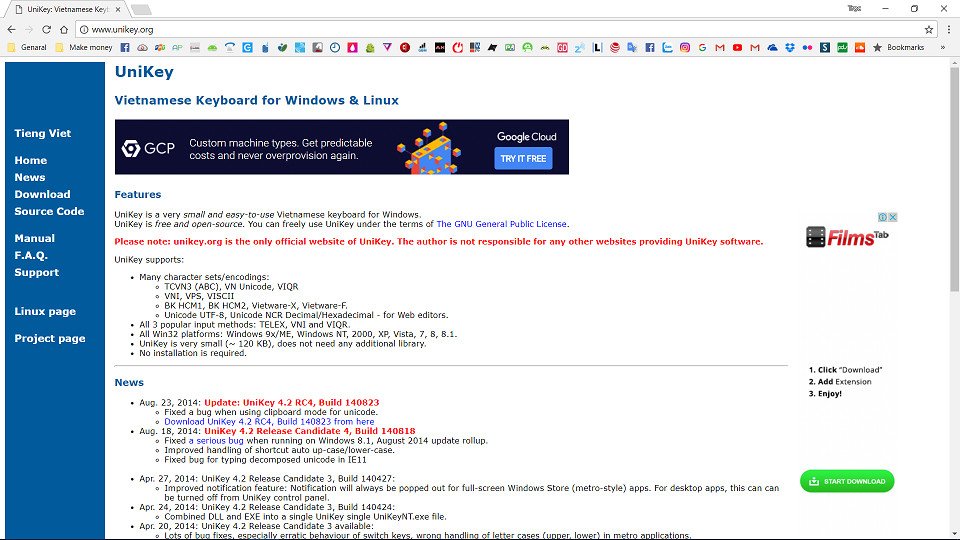Image resolution: width=960 pixels, height=540 pixels.
Task: Open Manual in the sidebar
Action: coord(34,239)
